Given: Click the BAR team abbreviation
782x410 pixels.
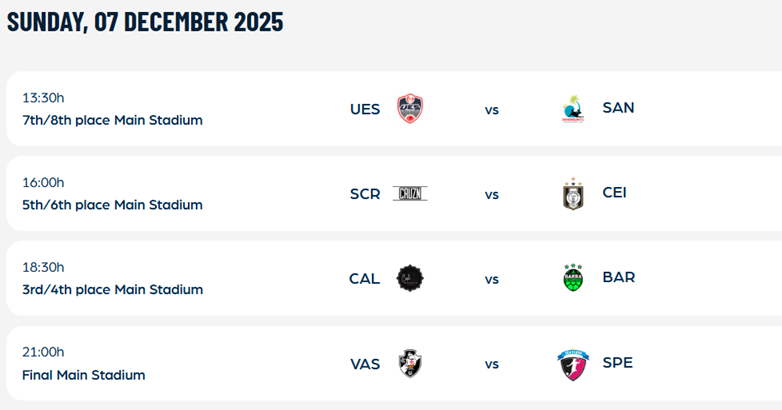Looking at the screenshot, I should pos(618,278).
